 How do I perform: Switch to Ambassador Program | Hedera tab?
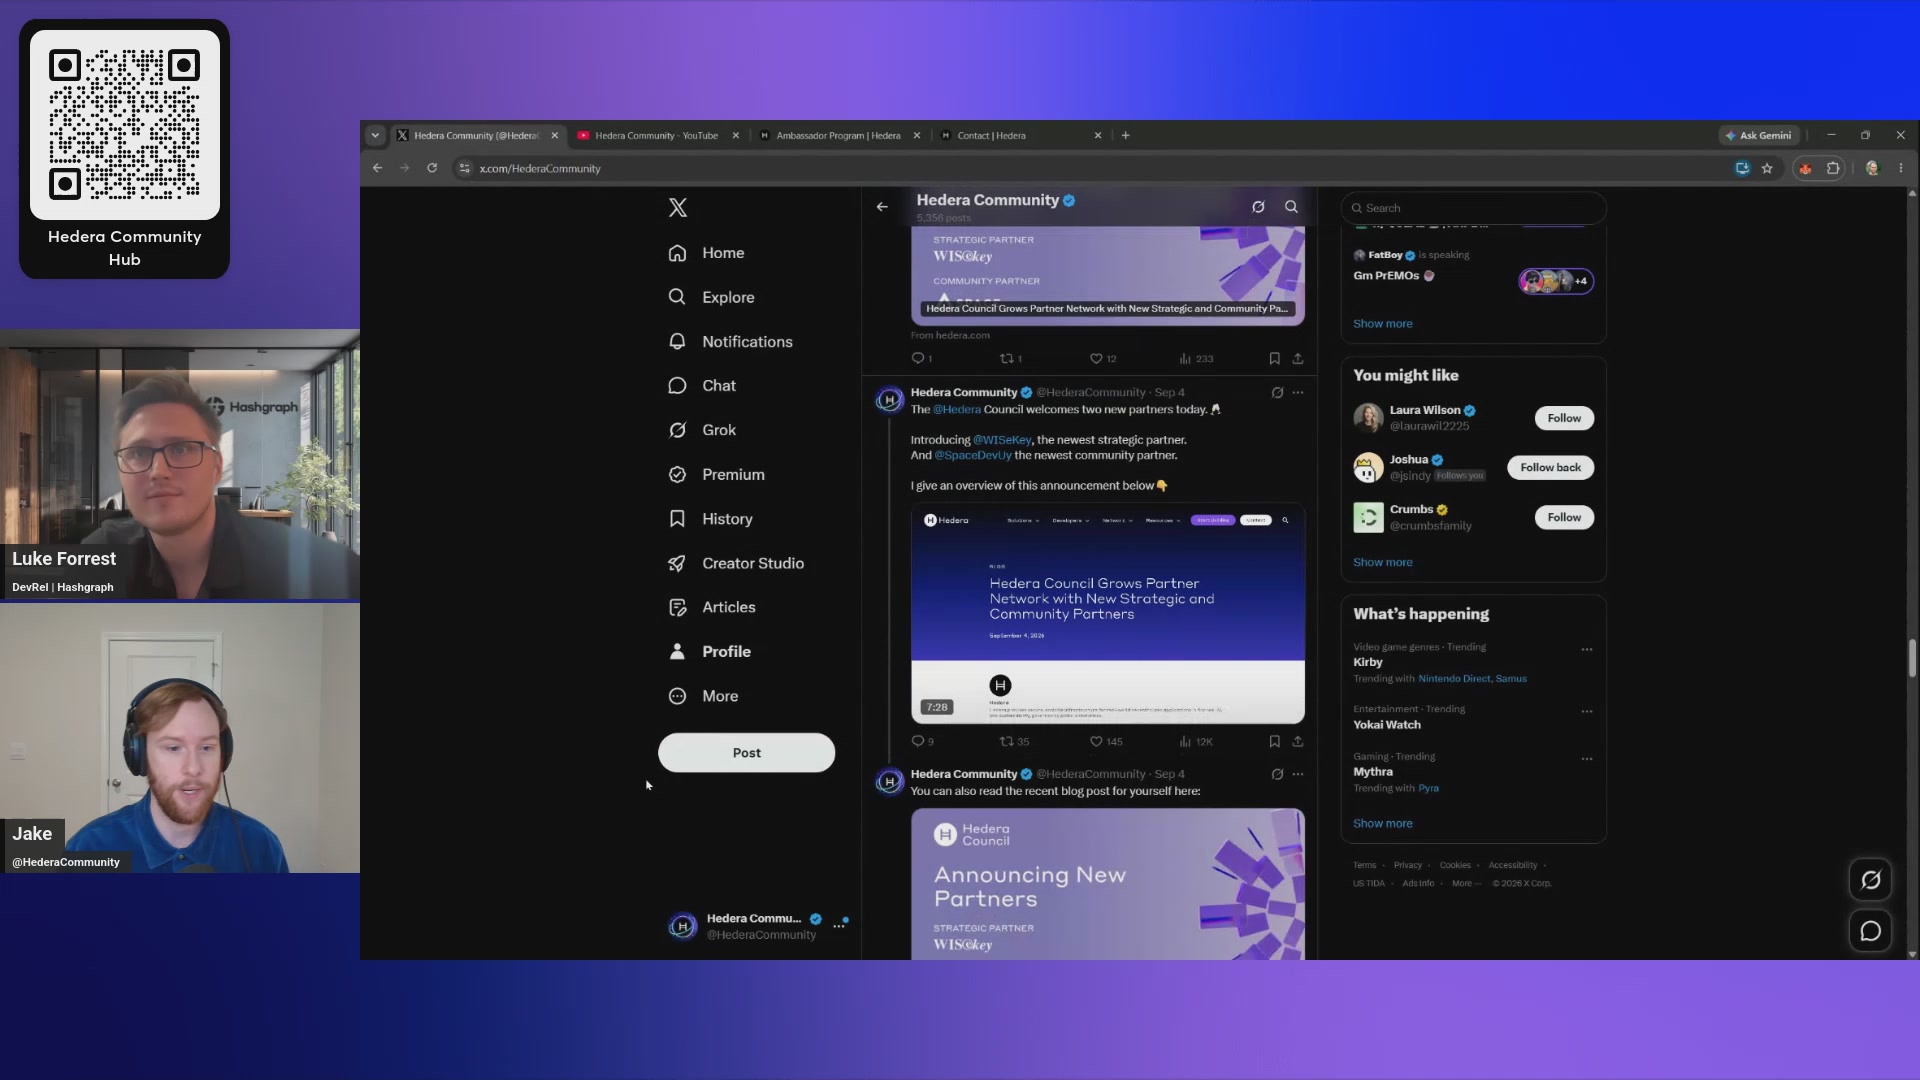point(838,135)
